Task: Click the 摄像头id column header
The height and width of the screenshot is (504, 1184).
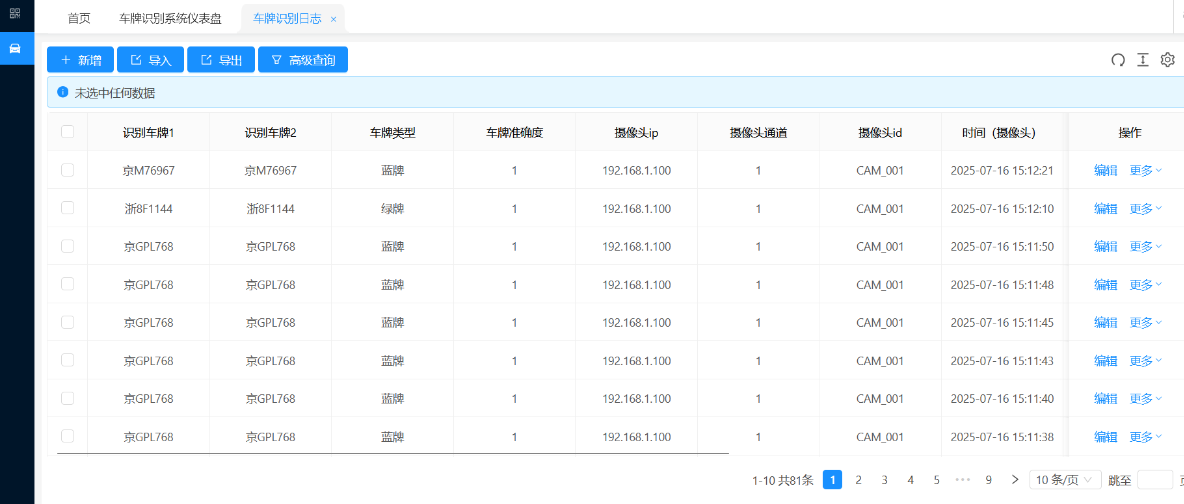Action: (880, 132)
